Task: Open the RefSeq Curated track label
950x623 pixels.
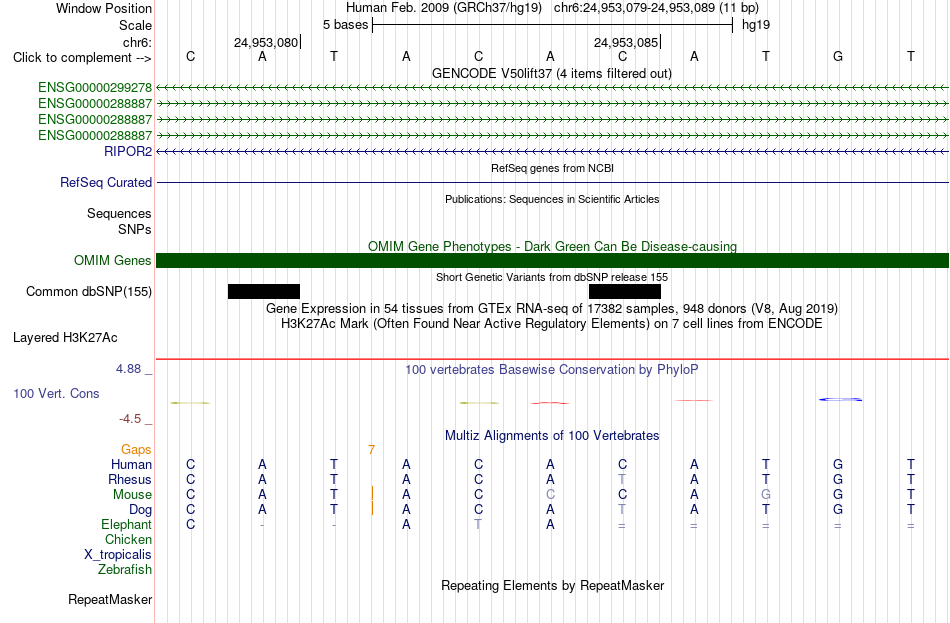Action: (x=106, y=182)
